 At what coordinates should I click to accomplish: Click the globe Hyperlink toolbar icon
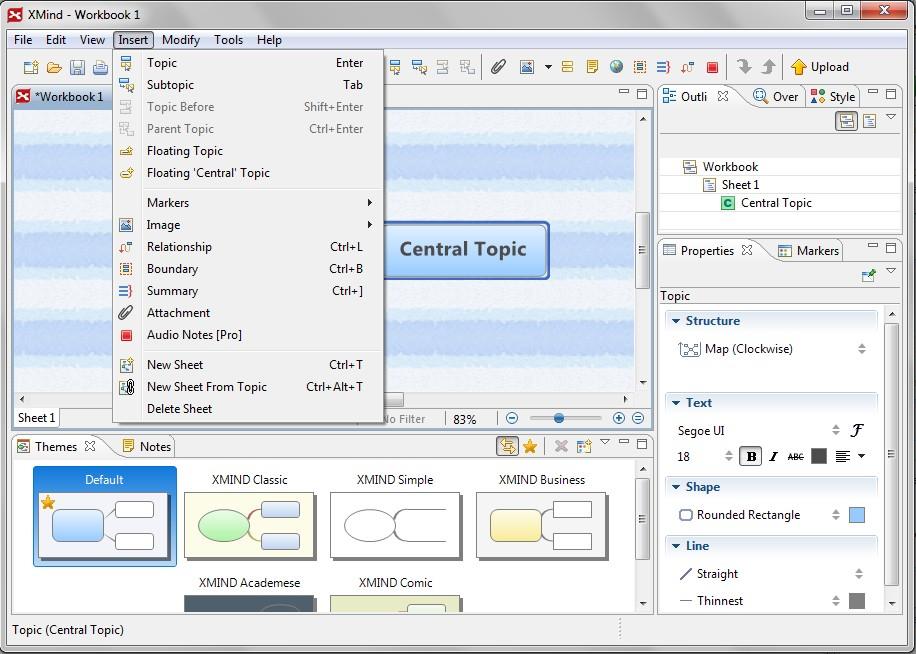point(616,67)
